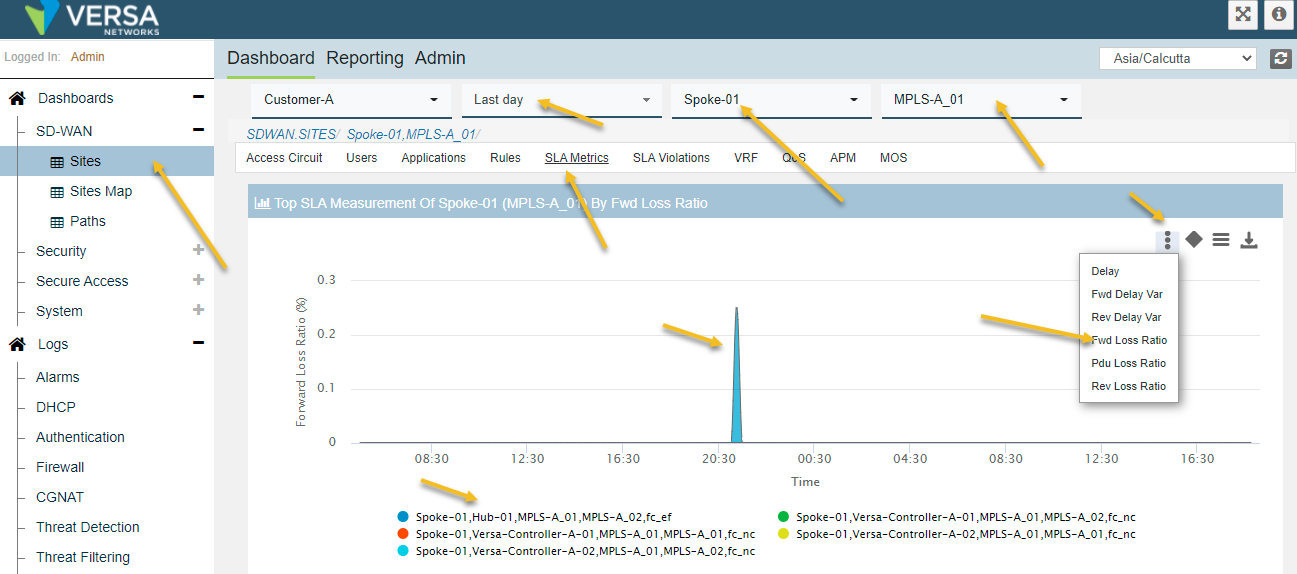
Task: Click the hamburger list icon on chart
Action: [1221, 240]
